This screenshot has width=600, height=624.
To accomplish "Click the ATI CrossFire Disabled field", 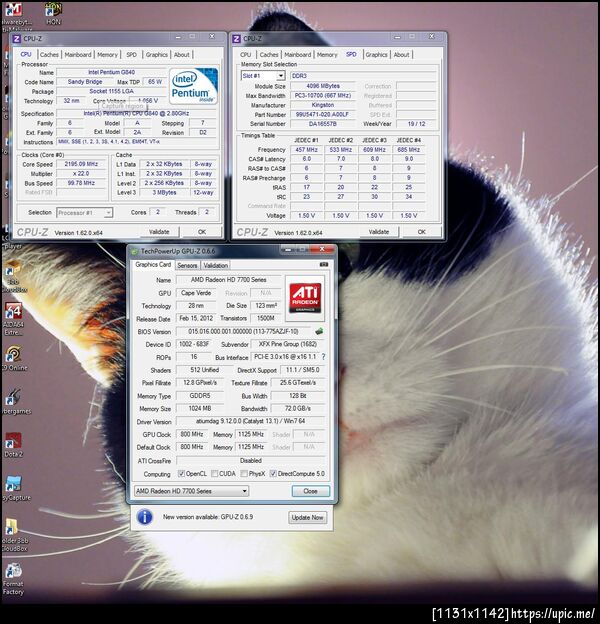I will coord(251,460).
